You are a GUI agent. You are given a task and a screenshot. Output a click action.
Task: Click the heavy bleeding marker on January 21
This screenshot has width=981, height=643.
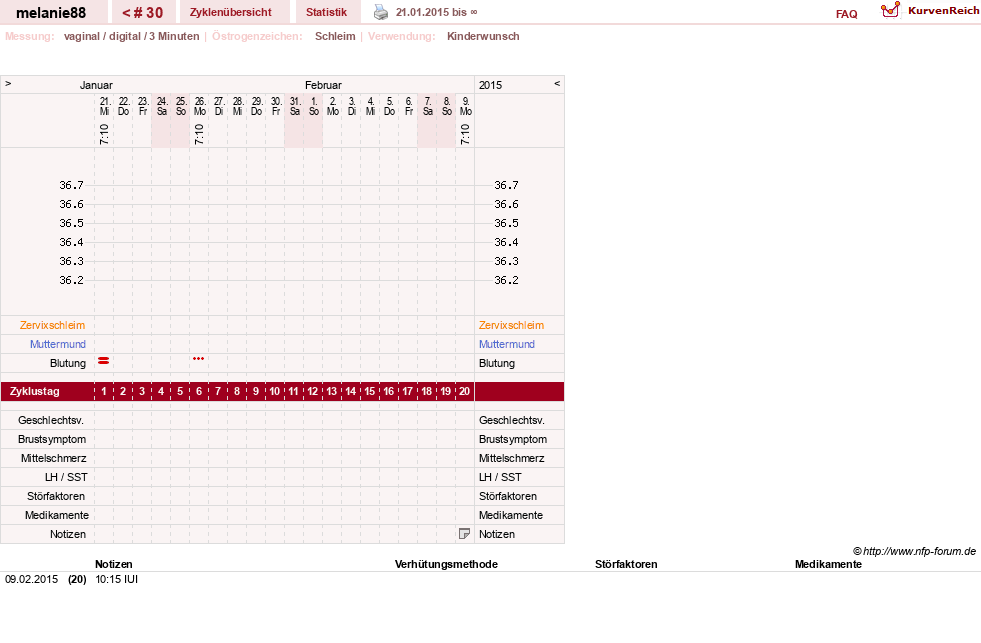[104, 360]
